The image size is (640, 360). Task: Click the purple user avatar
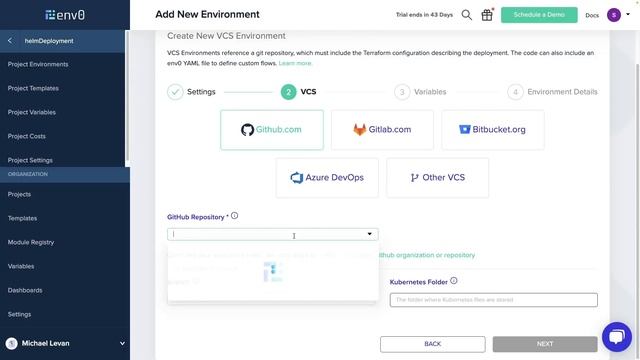pos(614,15)
